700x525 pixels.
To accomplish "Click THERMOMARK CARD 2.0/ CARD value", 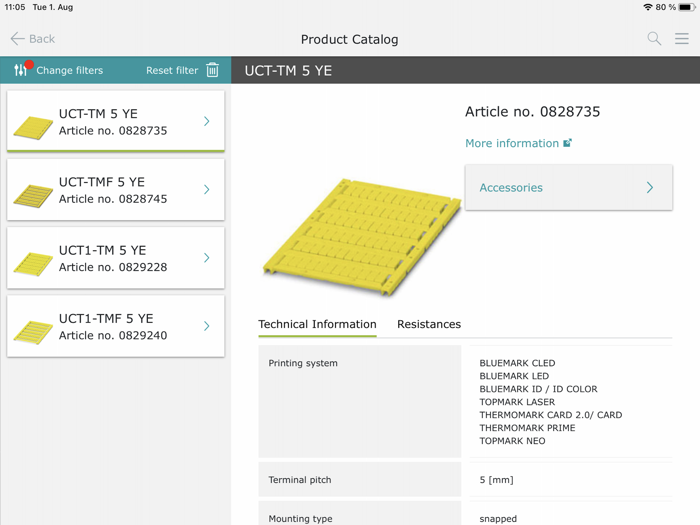I will pyautogui.click(x=551, y=415).
